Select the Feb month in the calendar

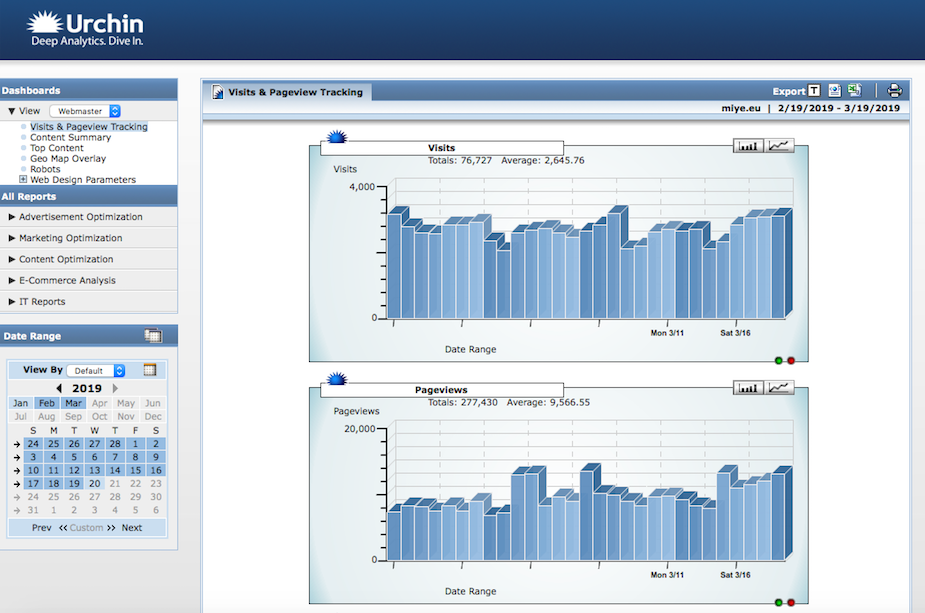click(x=47, y=403)
